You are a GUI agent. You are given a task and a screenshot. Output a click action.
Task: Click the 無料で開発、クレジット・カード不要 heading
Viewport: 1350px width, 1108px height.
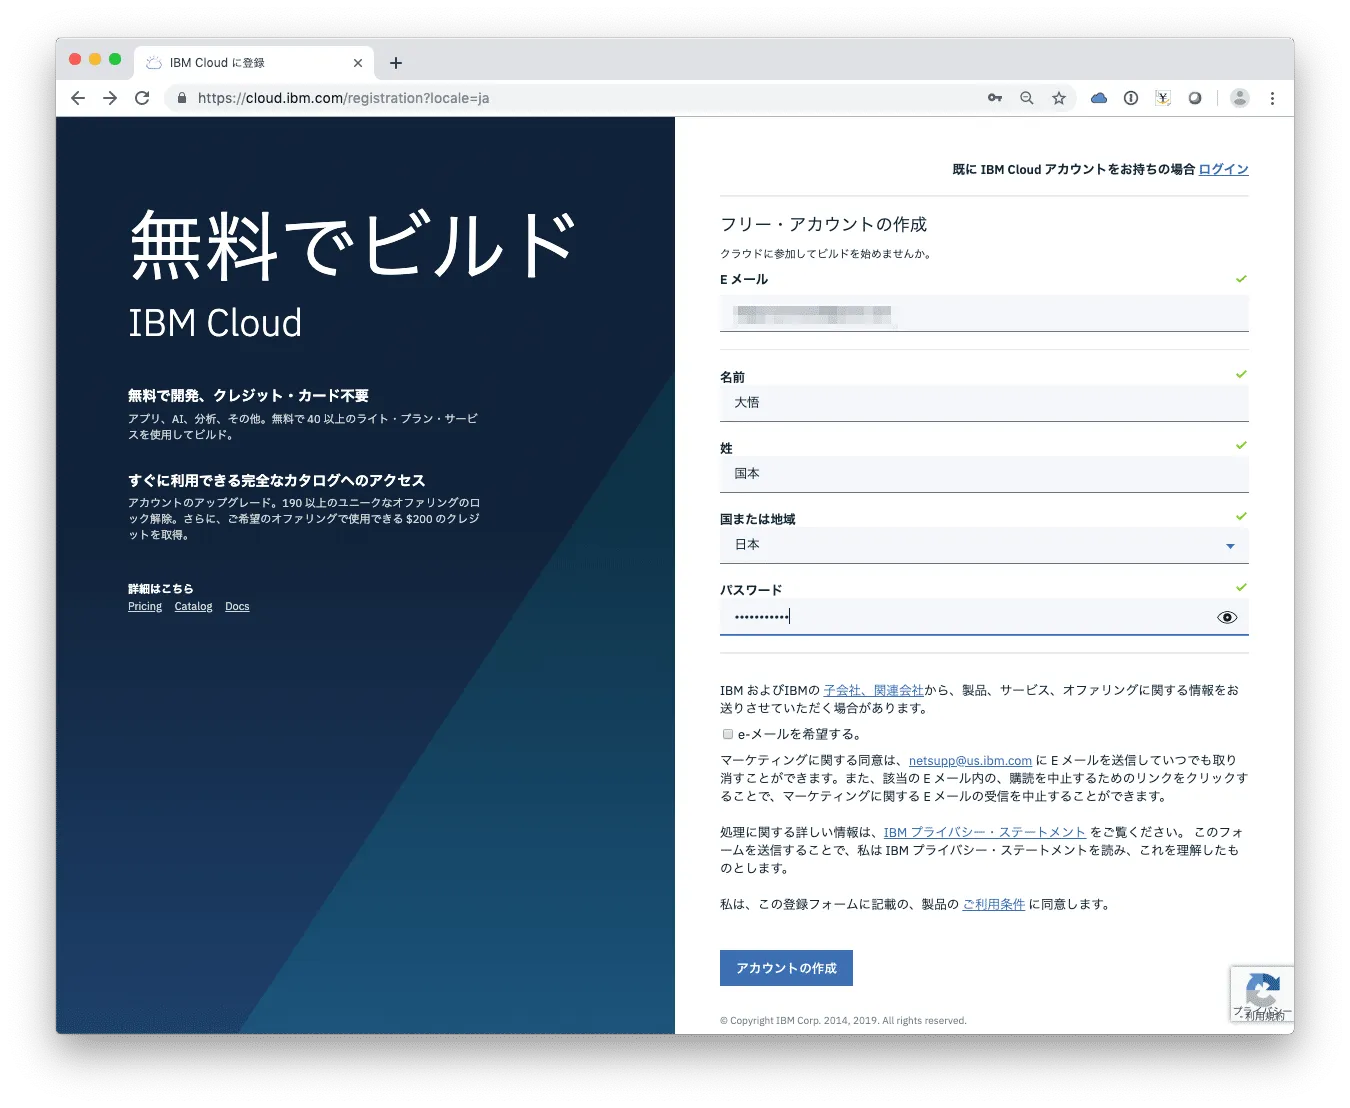tap(248, 395)
